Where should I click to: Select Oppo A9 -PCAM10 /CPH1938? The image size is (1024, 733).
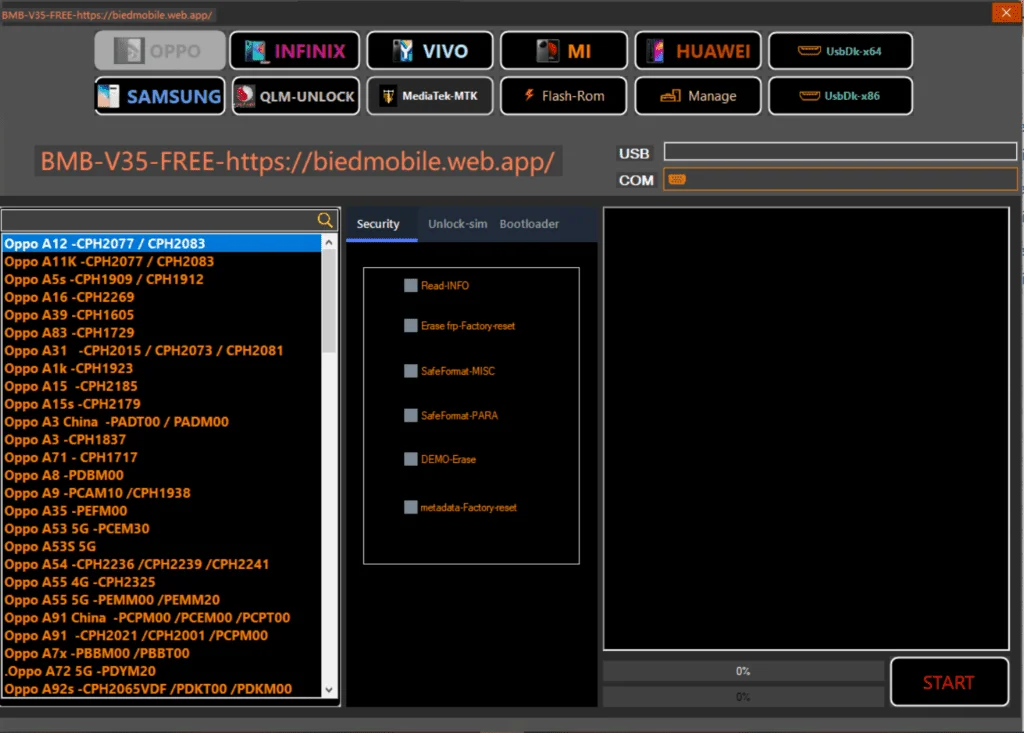[162, 493]
